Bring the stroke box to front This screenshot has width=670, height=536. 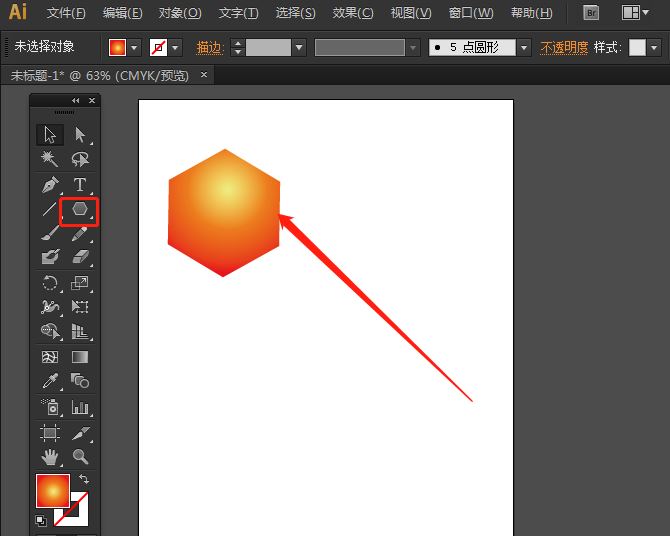tap(80, 515)
